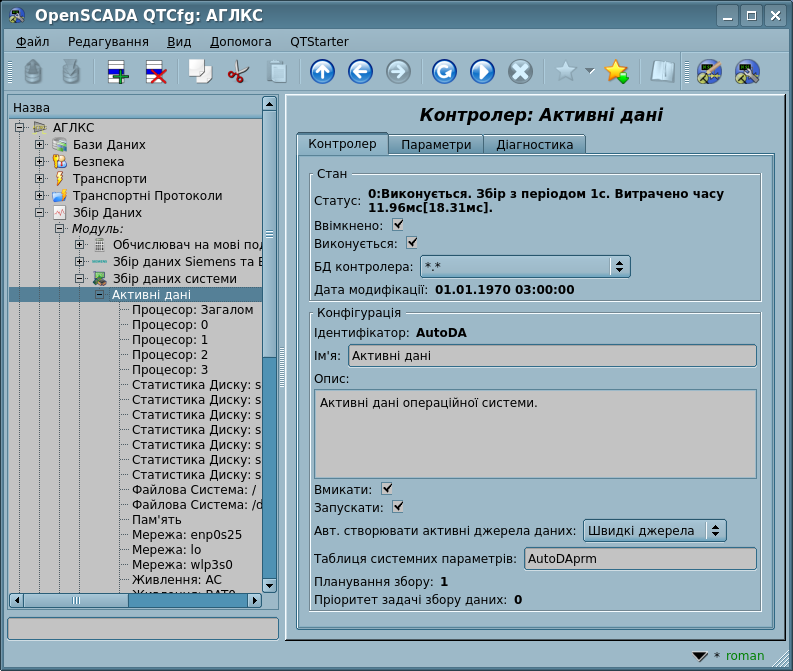The height and width of the screenshot is (671, 793).
Task: Click the Таблиця системних параметрів field
Action: (x=640, y=558)
